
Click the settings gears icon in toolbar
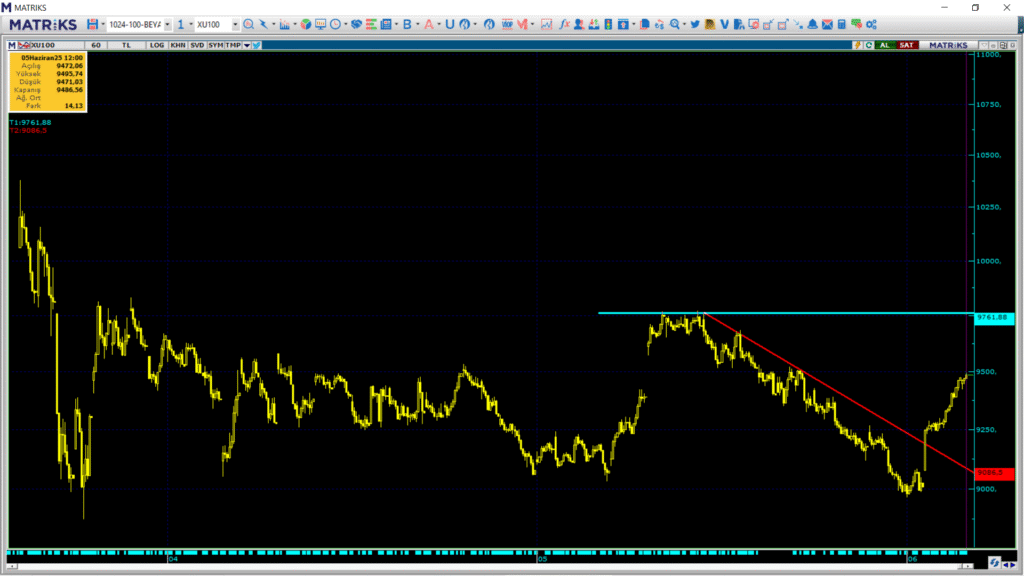click(x=871, y=24)
